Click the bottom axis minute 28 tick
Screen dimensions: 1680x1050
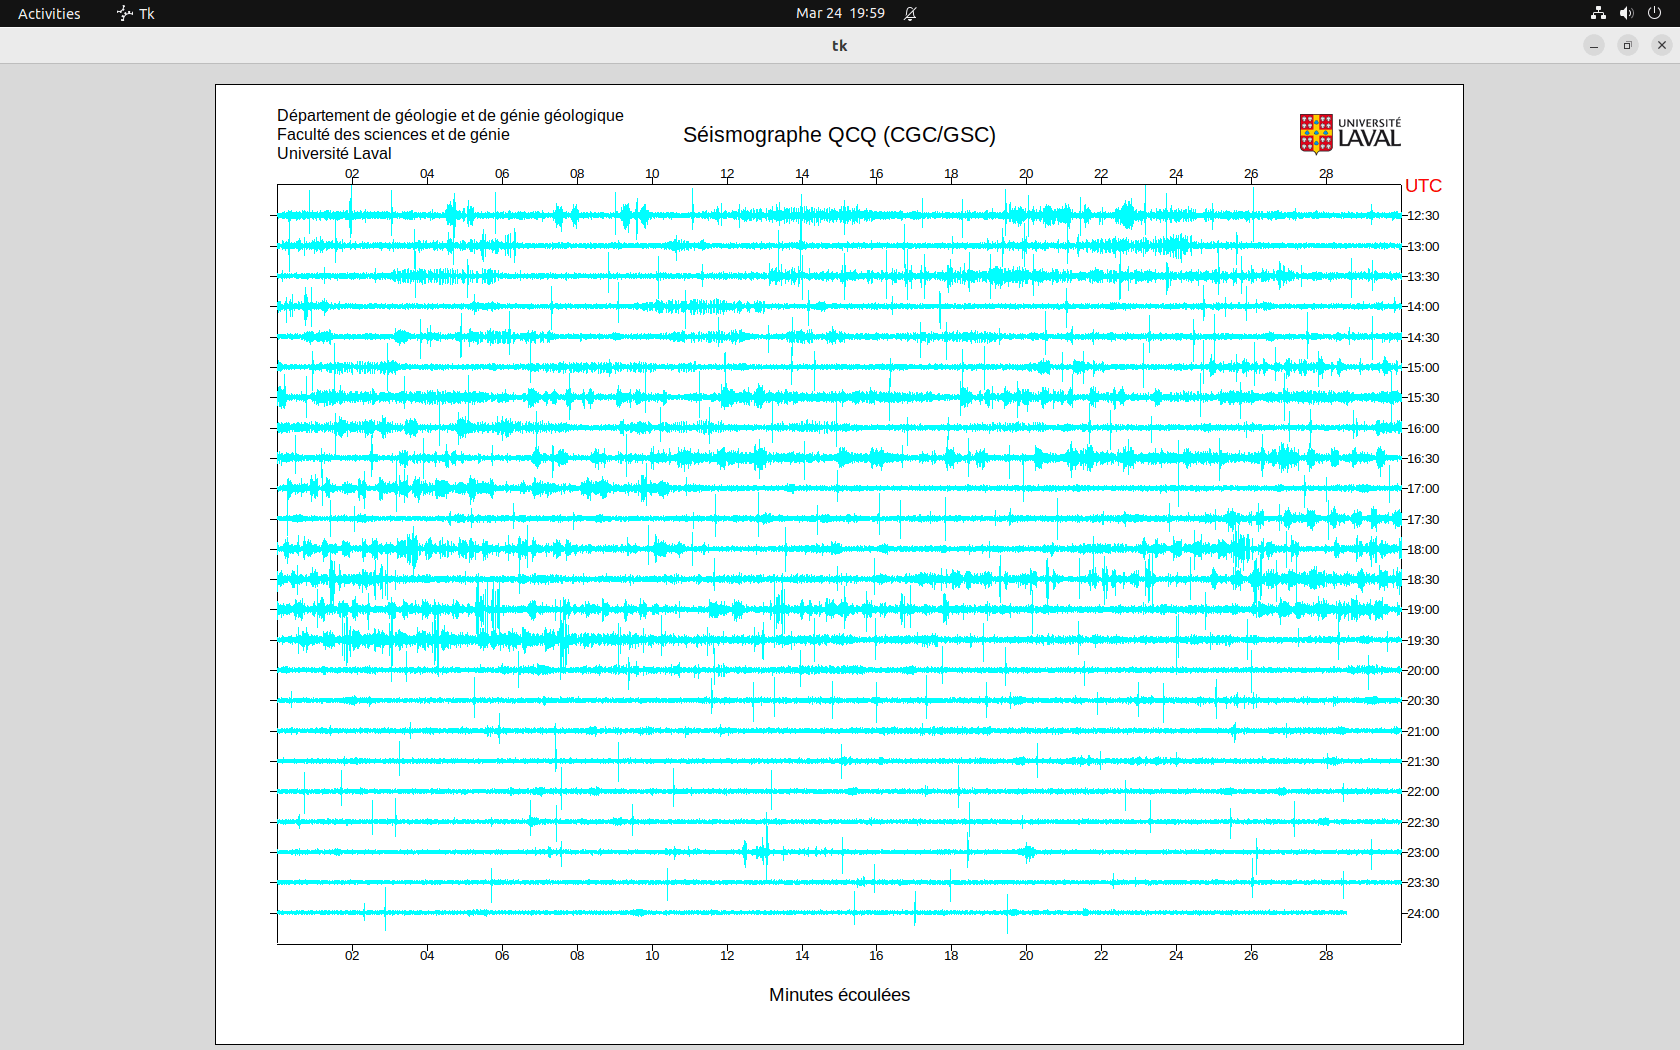(1326, 955)
